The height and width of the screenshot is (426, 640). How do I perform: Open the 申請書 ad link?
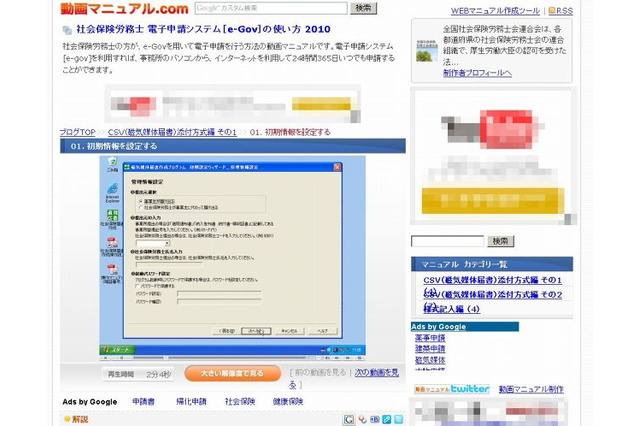(x=144, y=402)
